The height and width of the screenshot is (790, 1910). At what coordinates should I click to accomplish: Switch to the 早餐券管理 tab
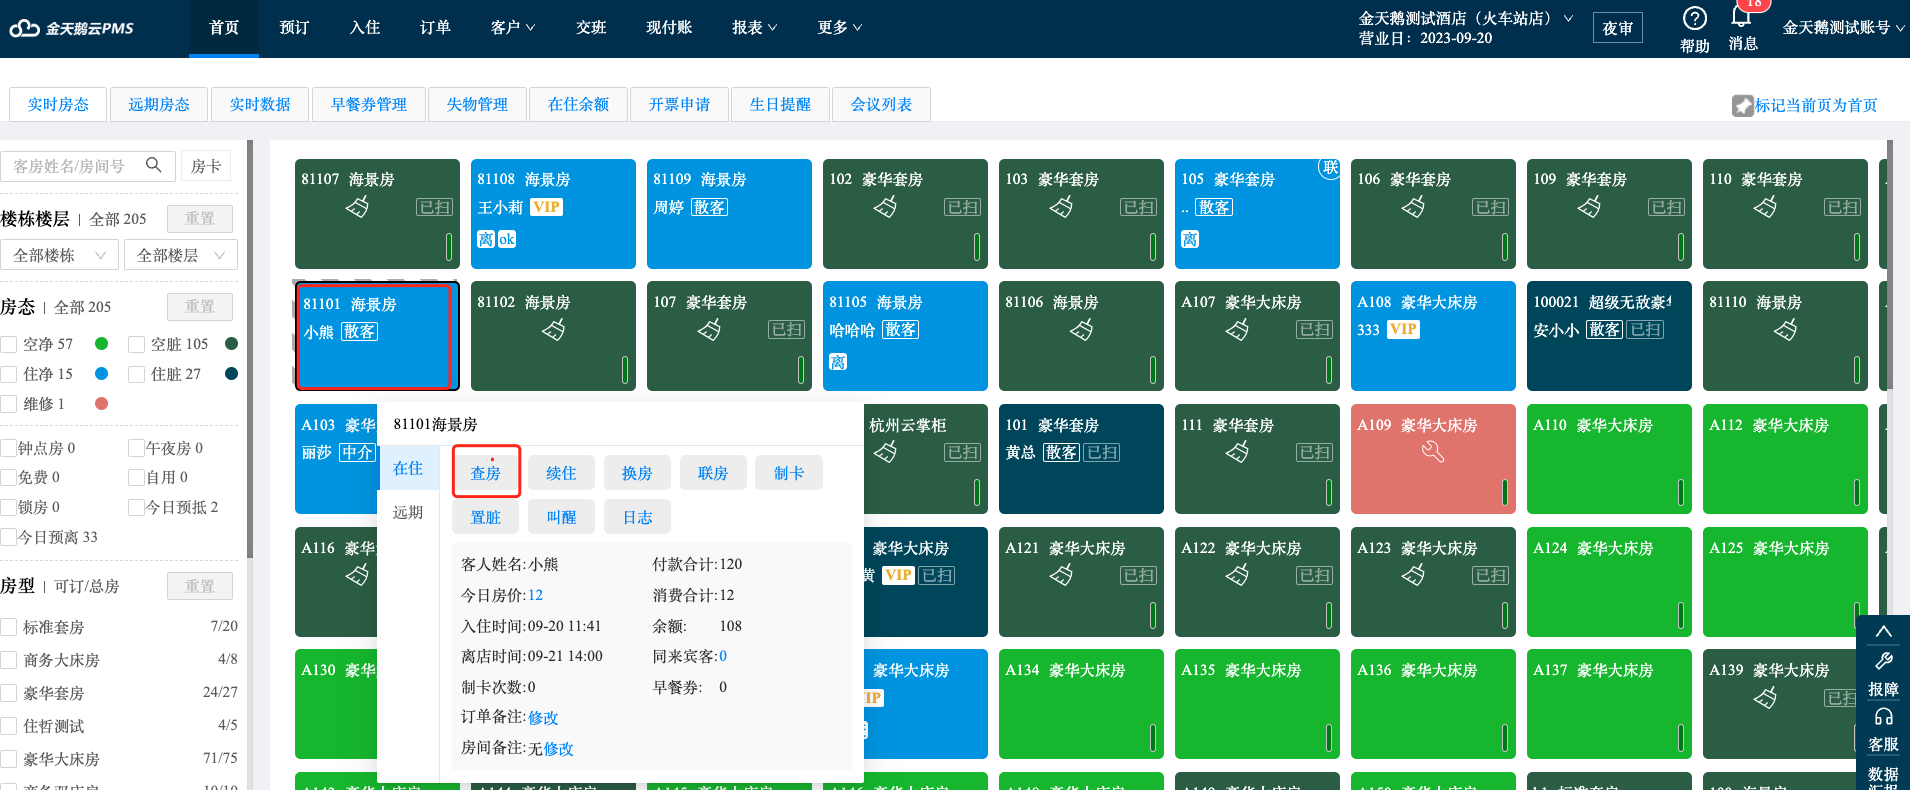369,104
